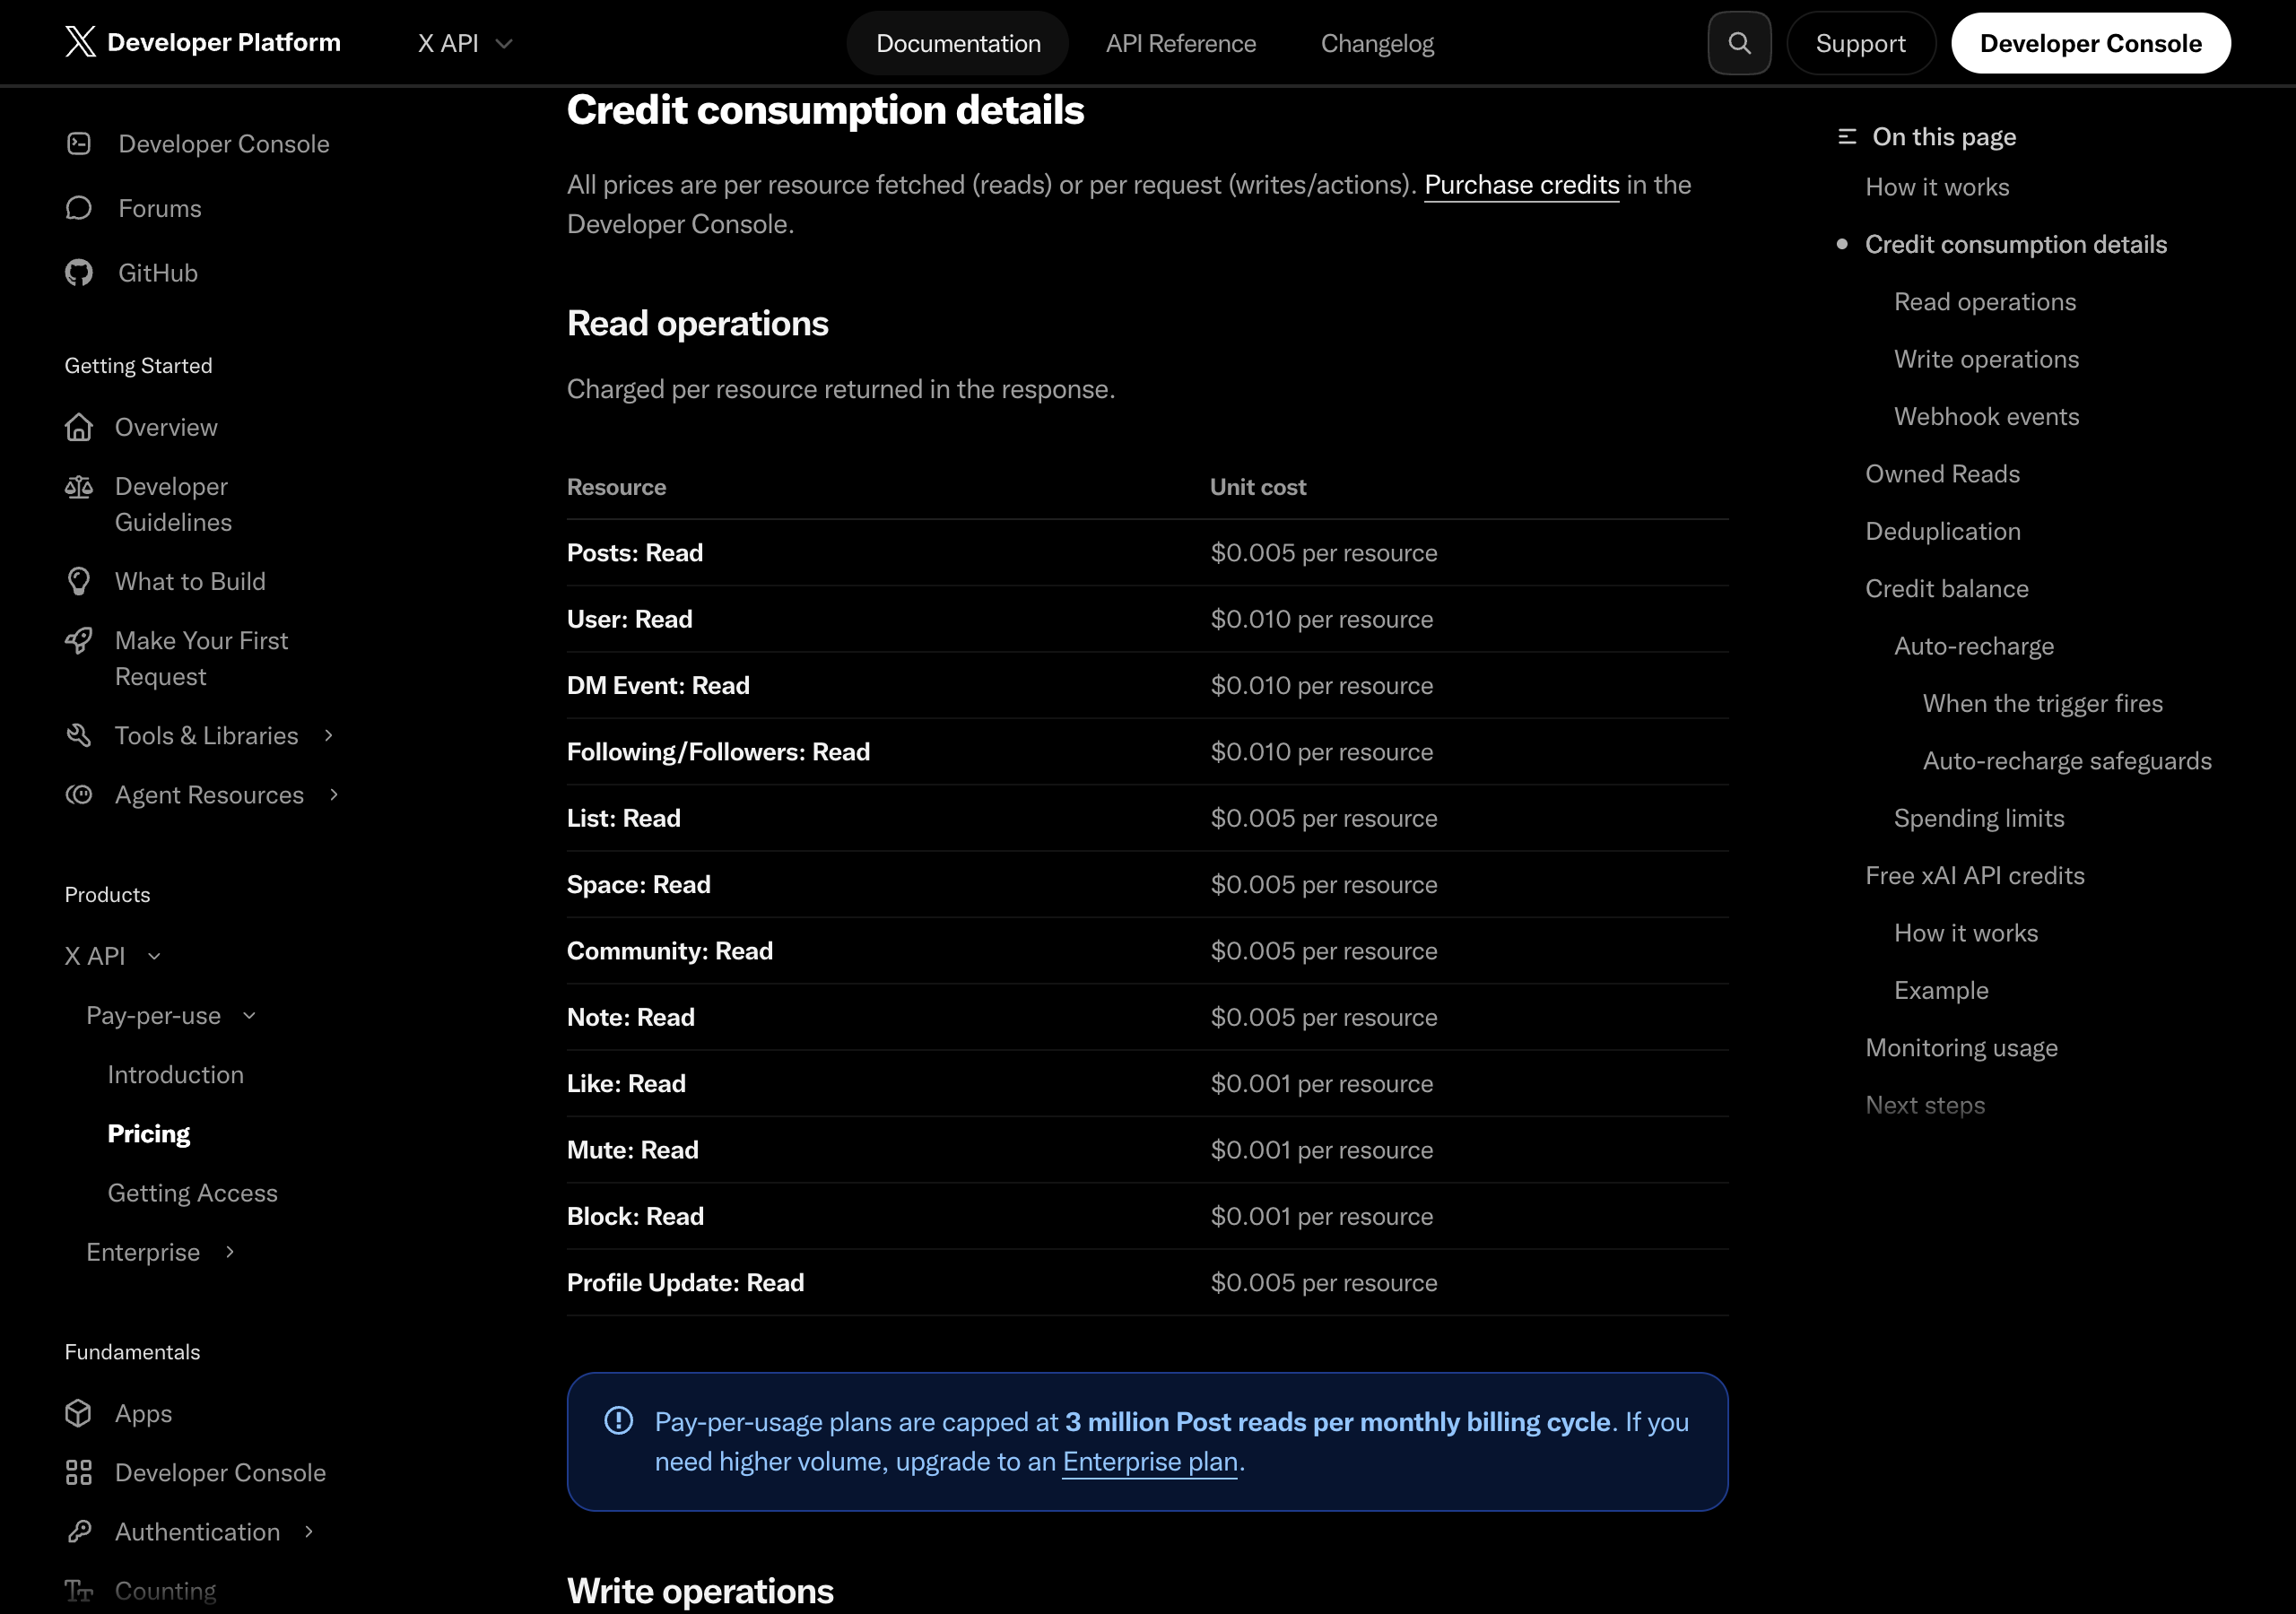Click the What to Build lightbulb icon
Screen dimensions: 2296x1614
tap(79, 581)
